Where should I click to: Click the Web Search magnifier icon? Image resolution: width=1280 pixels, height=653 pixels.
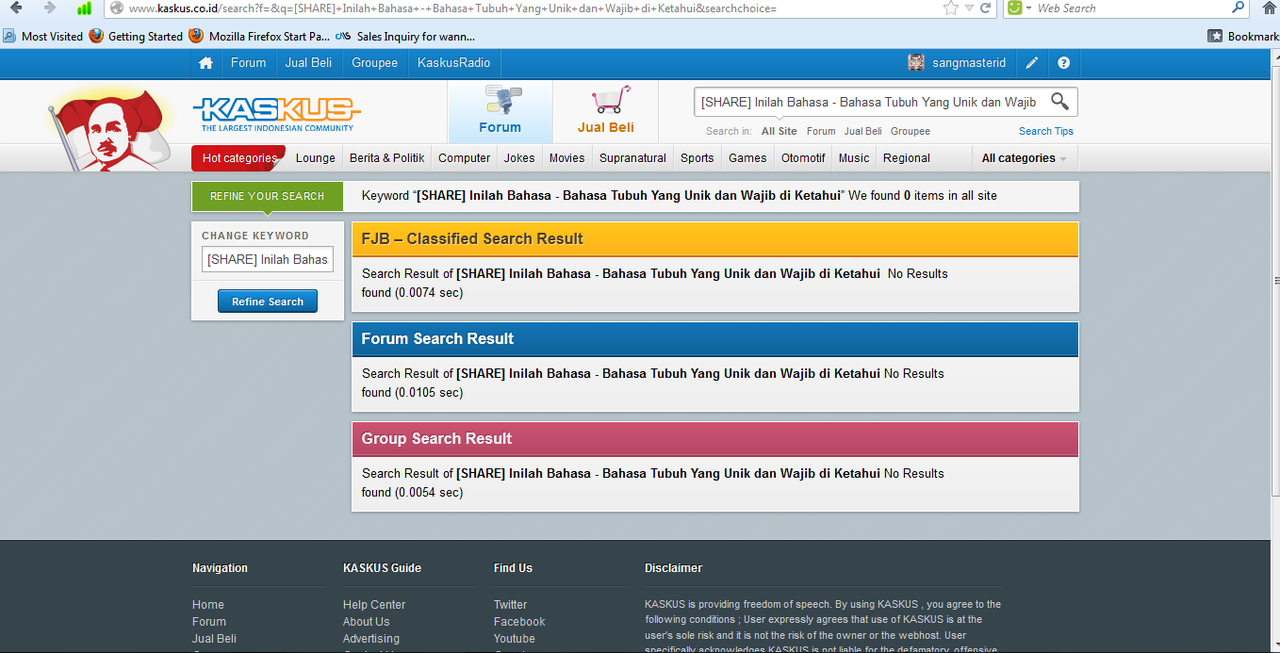point(1239,8)
